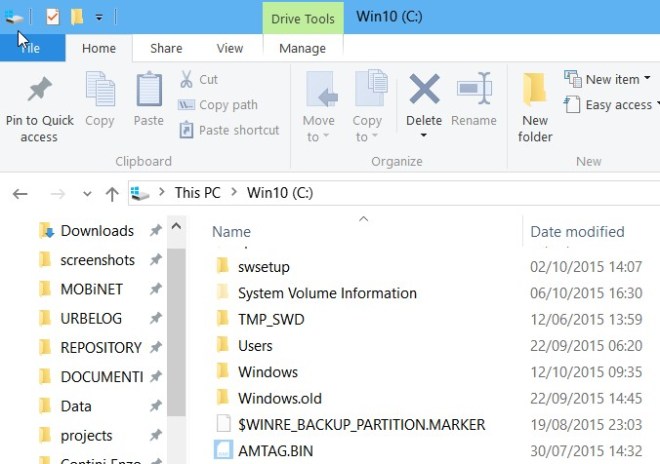Switch to the View ribbon tab

(x=230, y=48)
